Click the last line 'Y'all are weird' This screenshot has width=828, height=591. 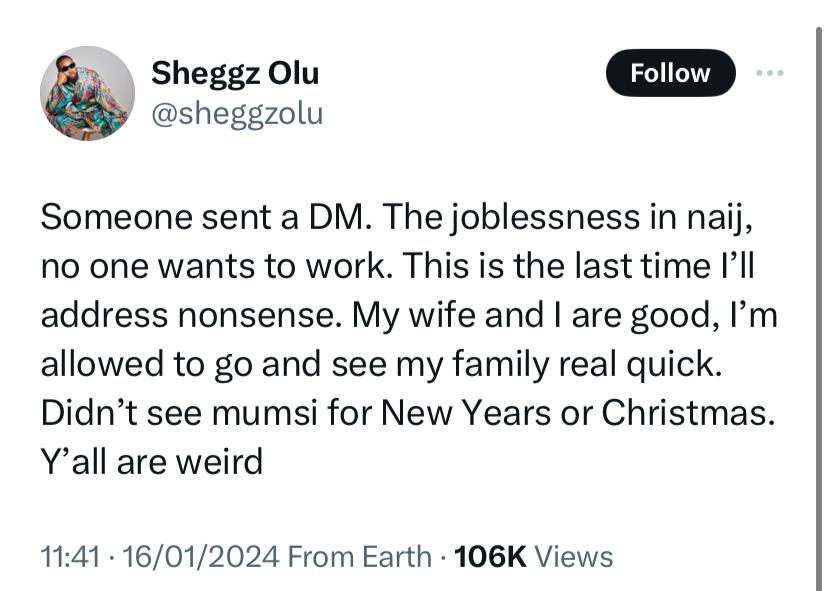pos(151,462)
